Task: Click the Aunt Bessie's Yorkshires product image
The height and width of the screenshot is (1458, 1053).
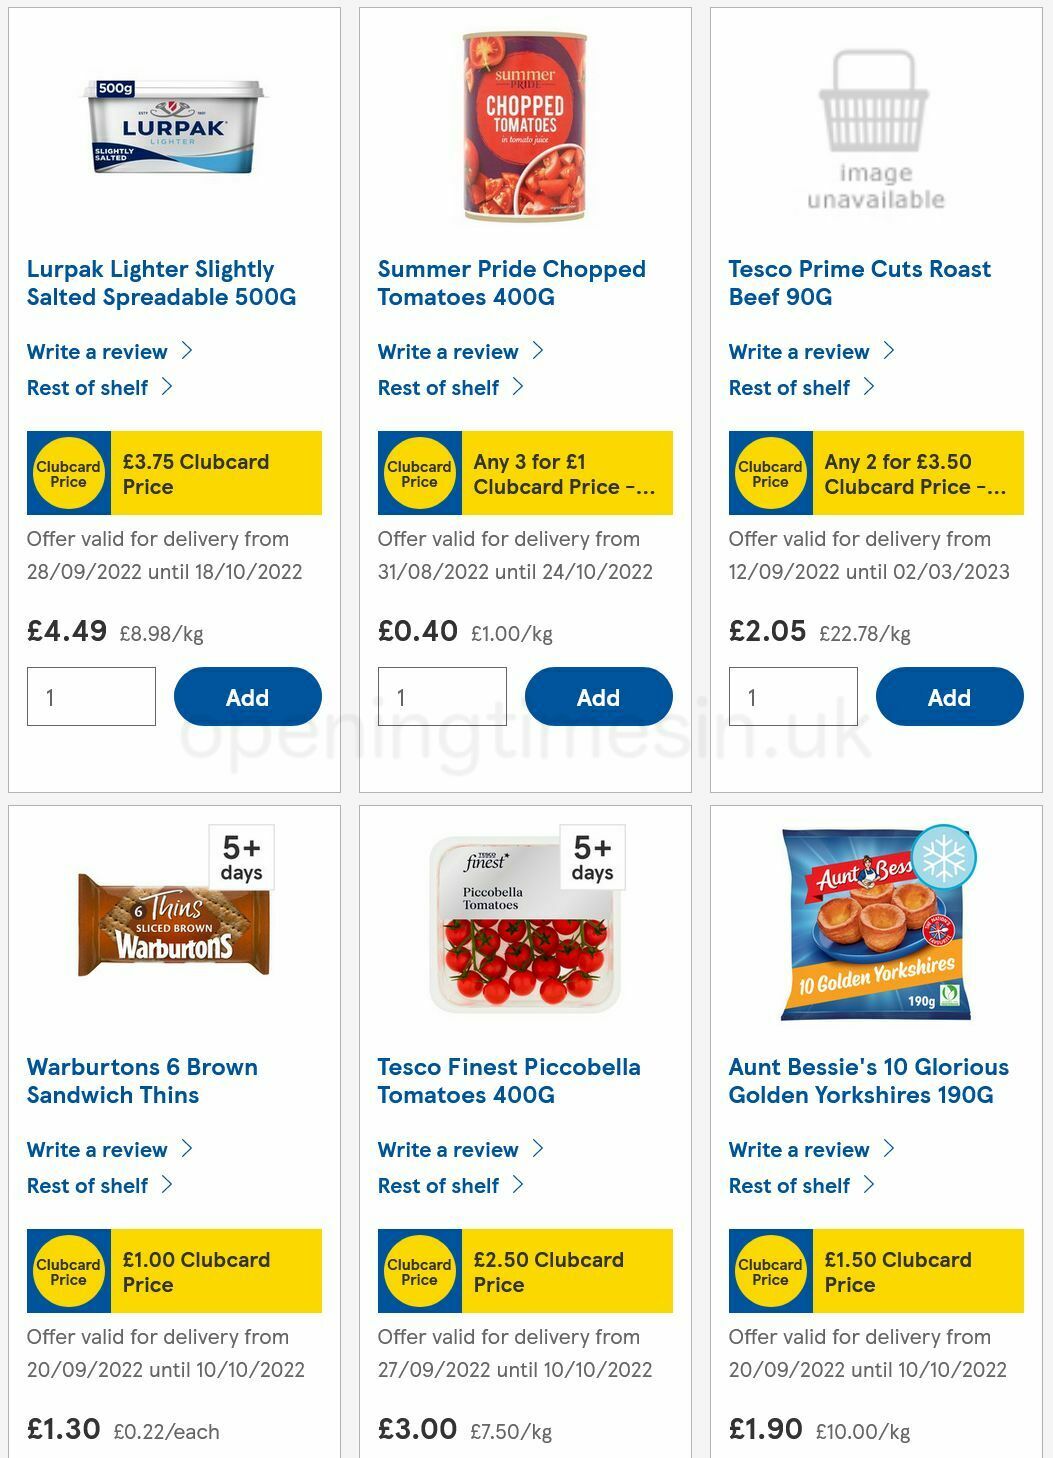Action: [875, 923]
